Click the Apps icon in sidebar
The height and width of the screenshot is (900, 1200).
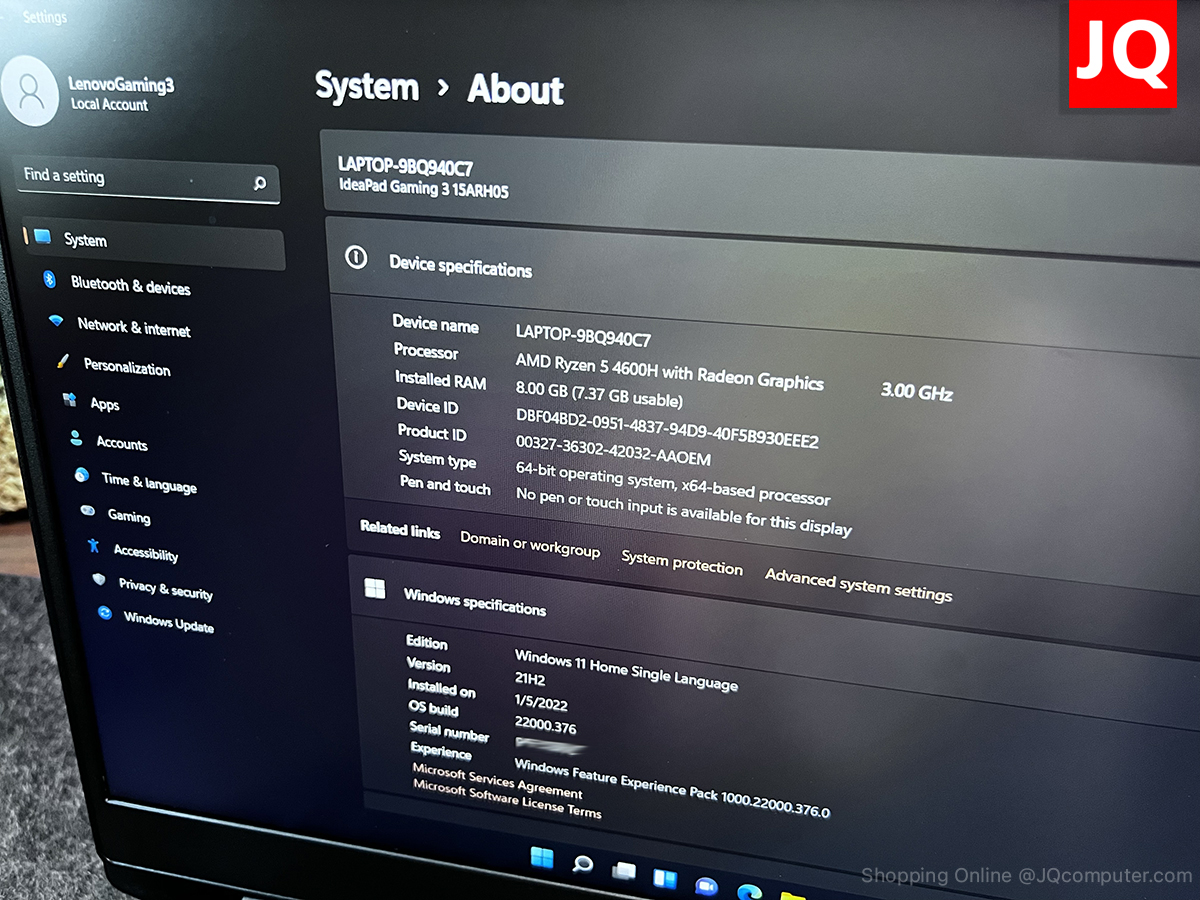click(x=70, y=400)
